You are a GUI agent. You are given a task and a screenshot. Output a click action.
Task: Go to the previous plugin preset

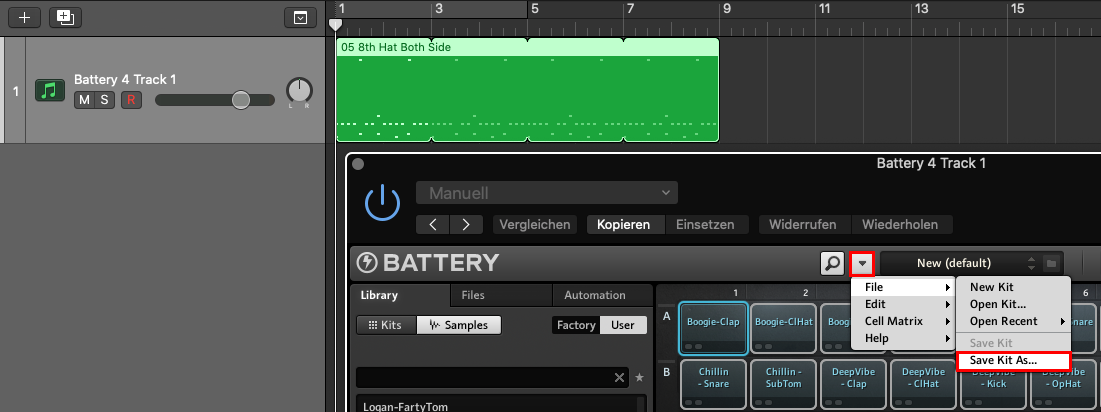pos(433,225)
